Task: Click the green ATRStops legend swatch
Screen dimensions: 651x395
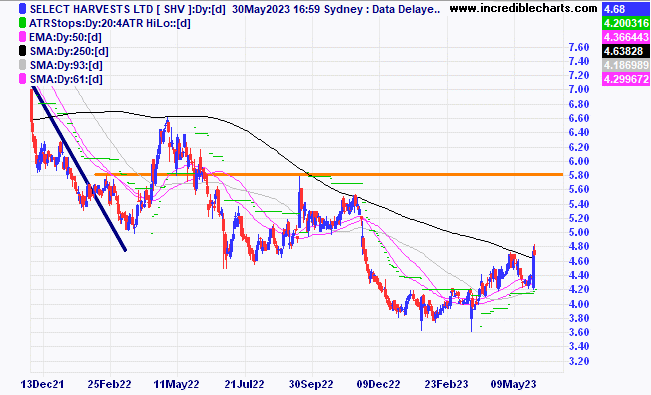Action: pyautogui.click(x=22, y=23)
